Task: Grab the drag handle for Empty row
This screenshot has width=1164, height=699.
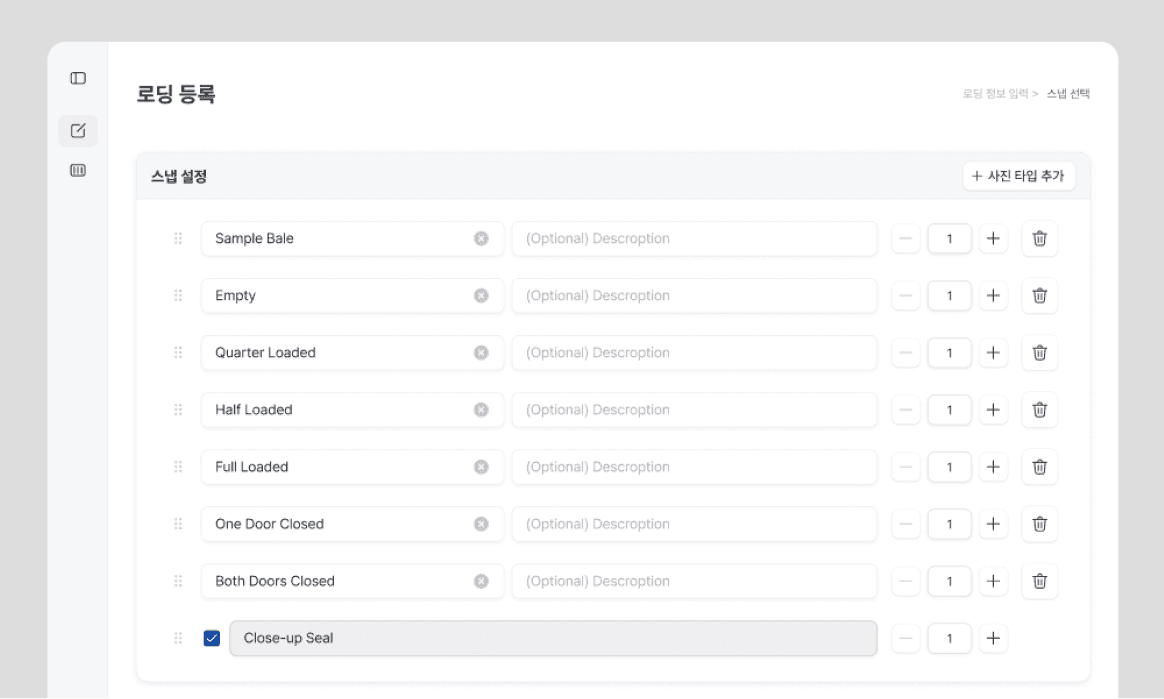Action: click(x=178, y=296)
